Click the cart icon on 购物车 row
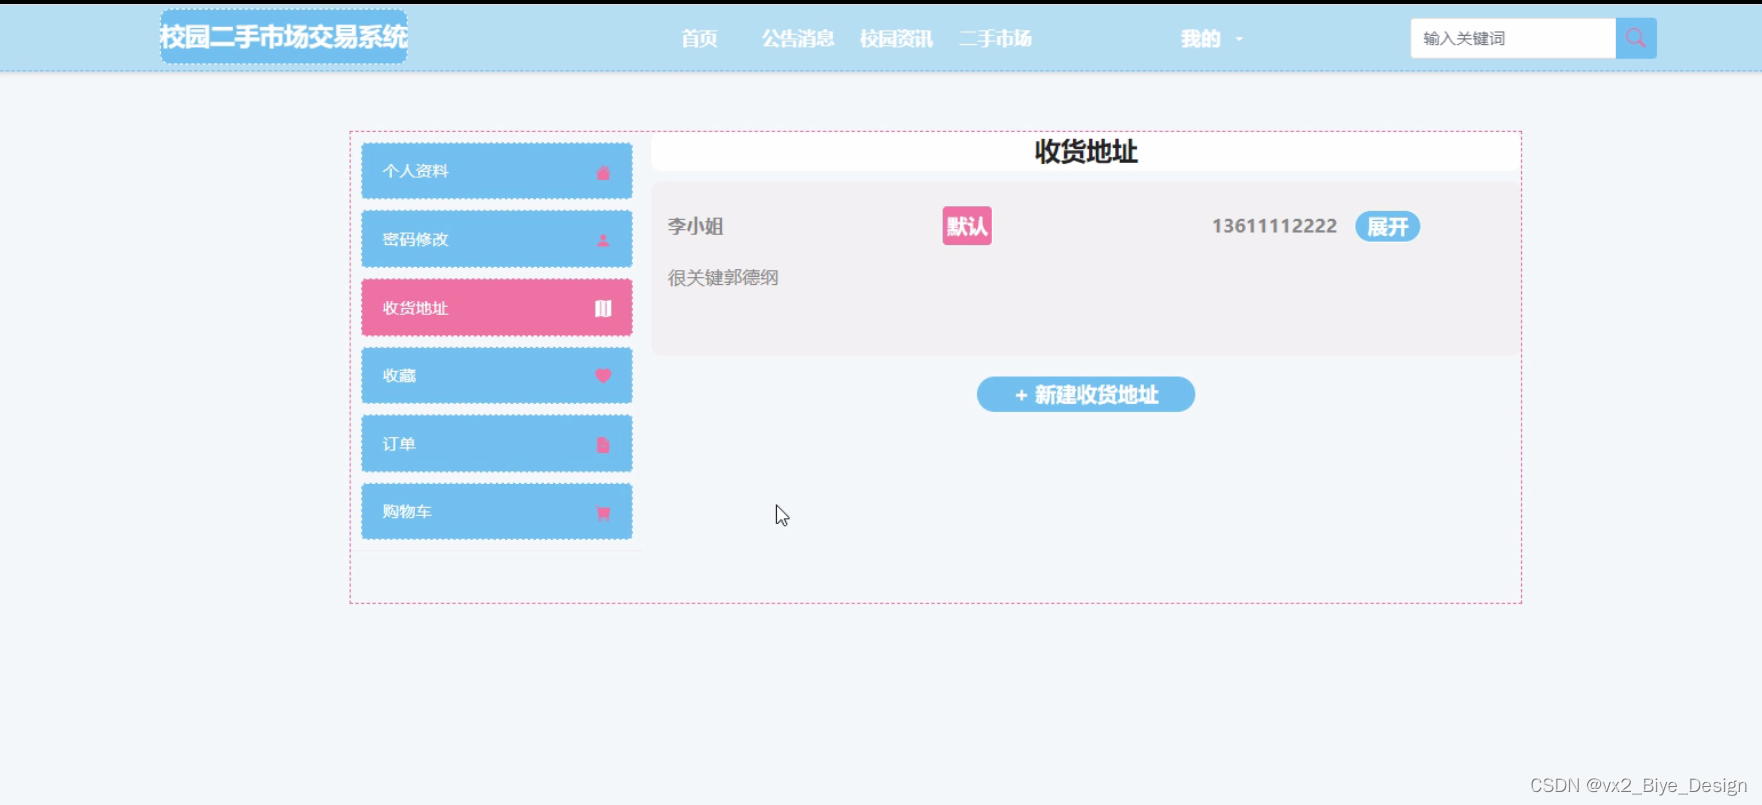 603,513
